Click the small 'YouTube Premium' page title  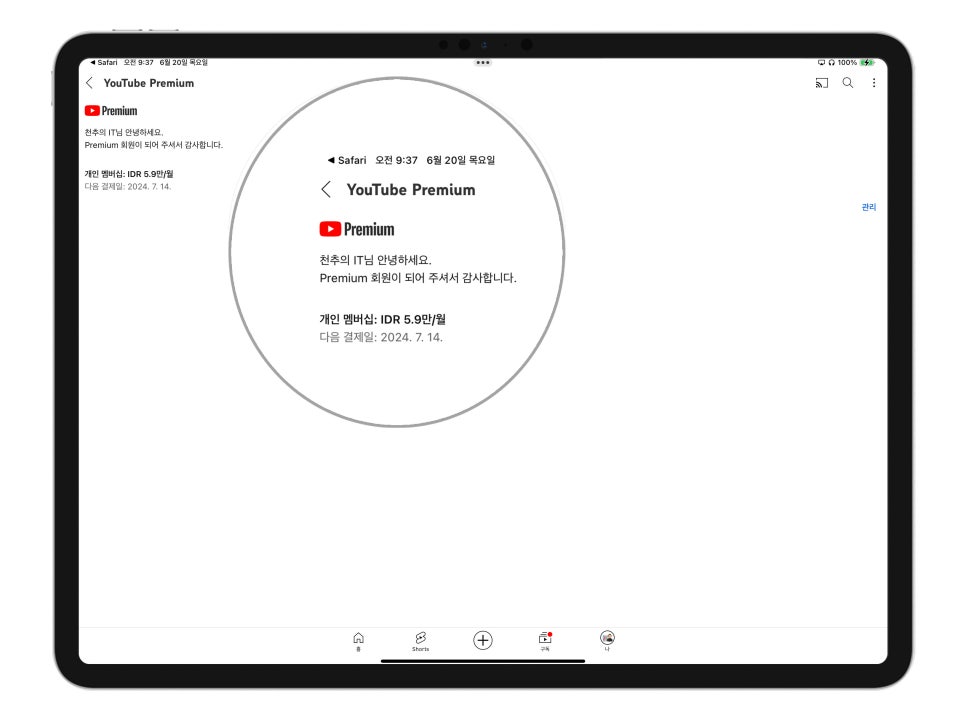[148, 83]
